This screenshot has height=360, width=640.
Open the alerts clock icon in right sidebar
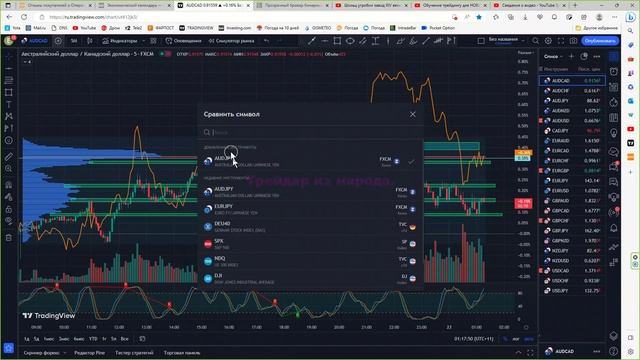(x=614, y=71)
